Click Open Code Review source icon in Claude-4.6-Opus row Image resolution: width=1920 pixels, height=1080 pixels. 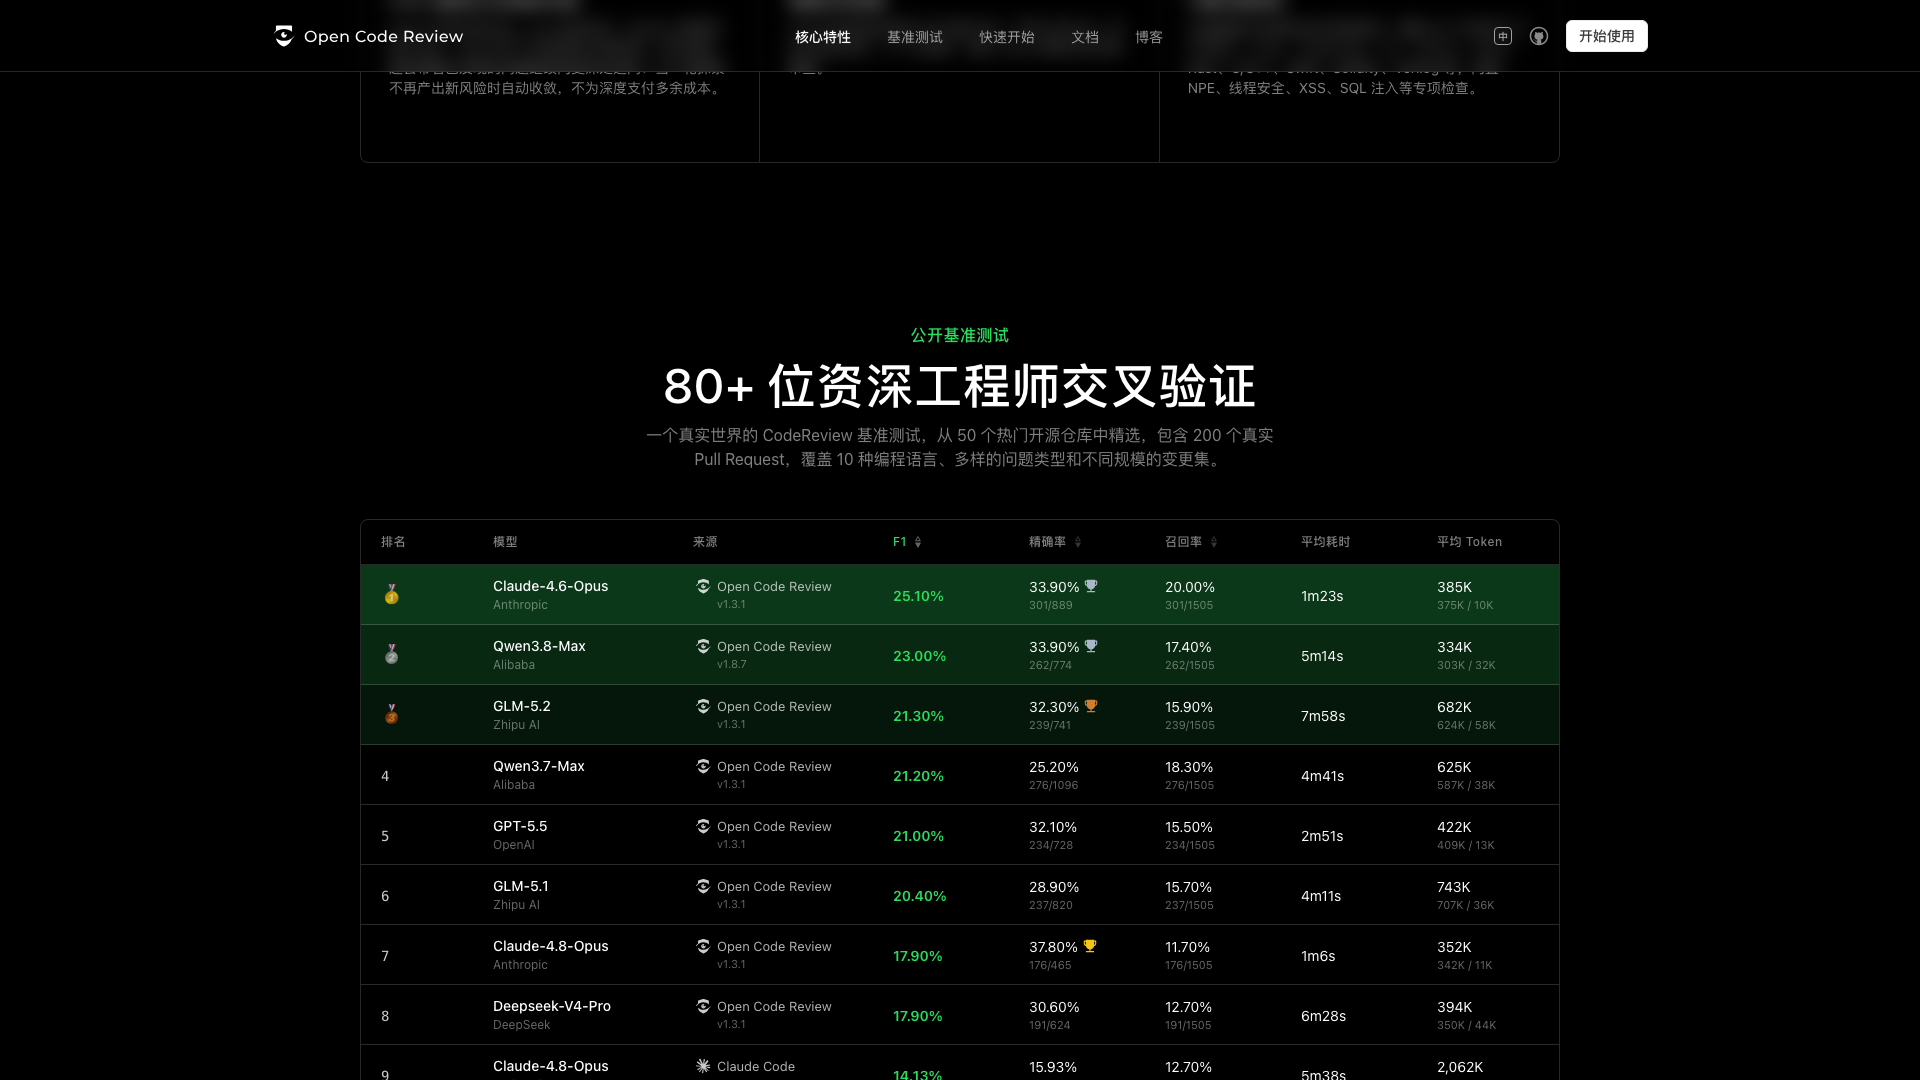pyautogui.click(x=703, y=586)
